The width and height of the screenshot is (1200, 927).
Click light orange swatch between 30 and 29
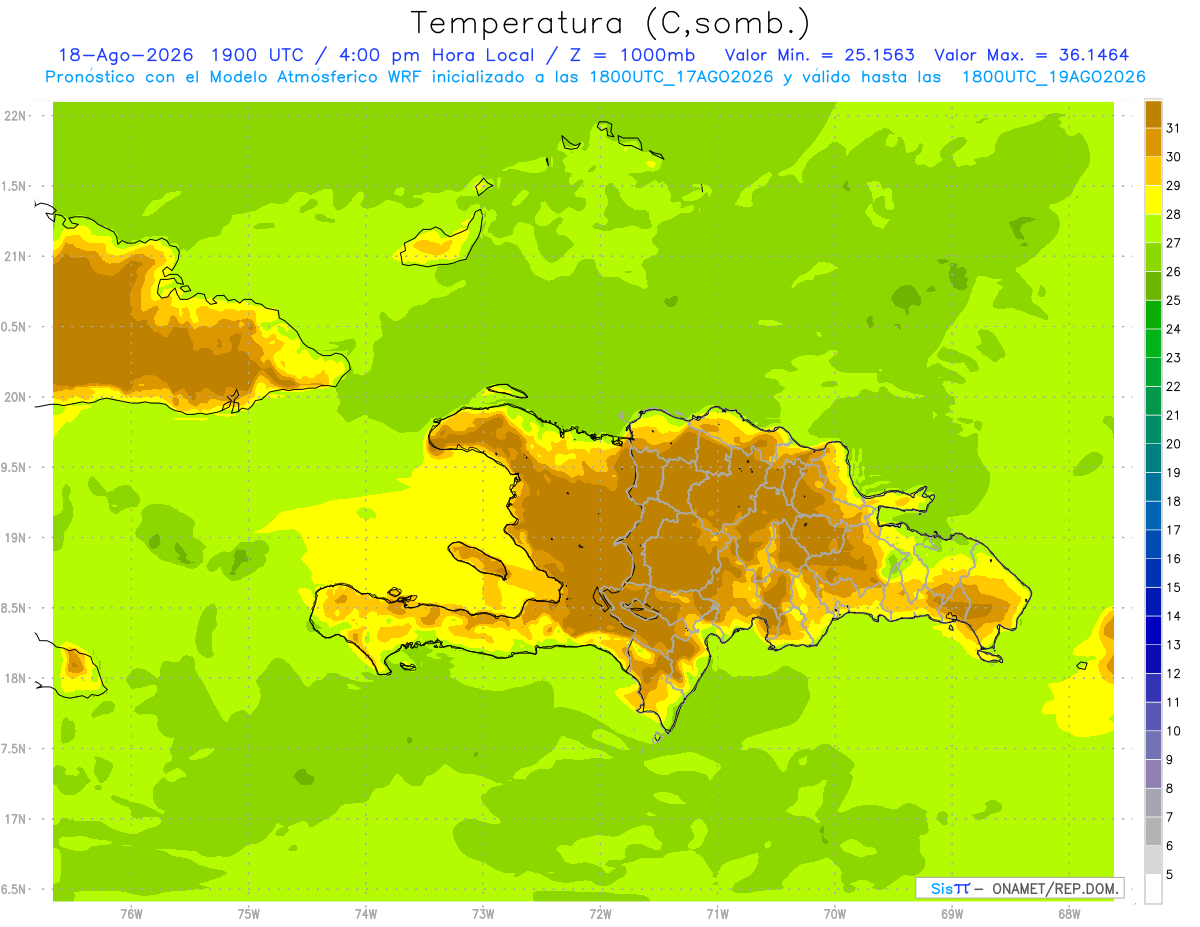[x=1153, y=171]
